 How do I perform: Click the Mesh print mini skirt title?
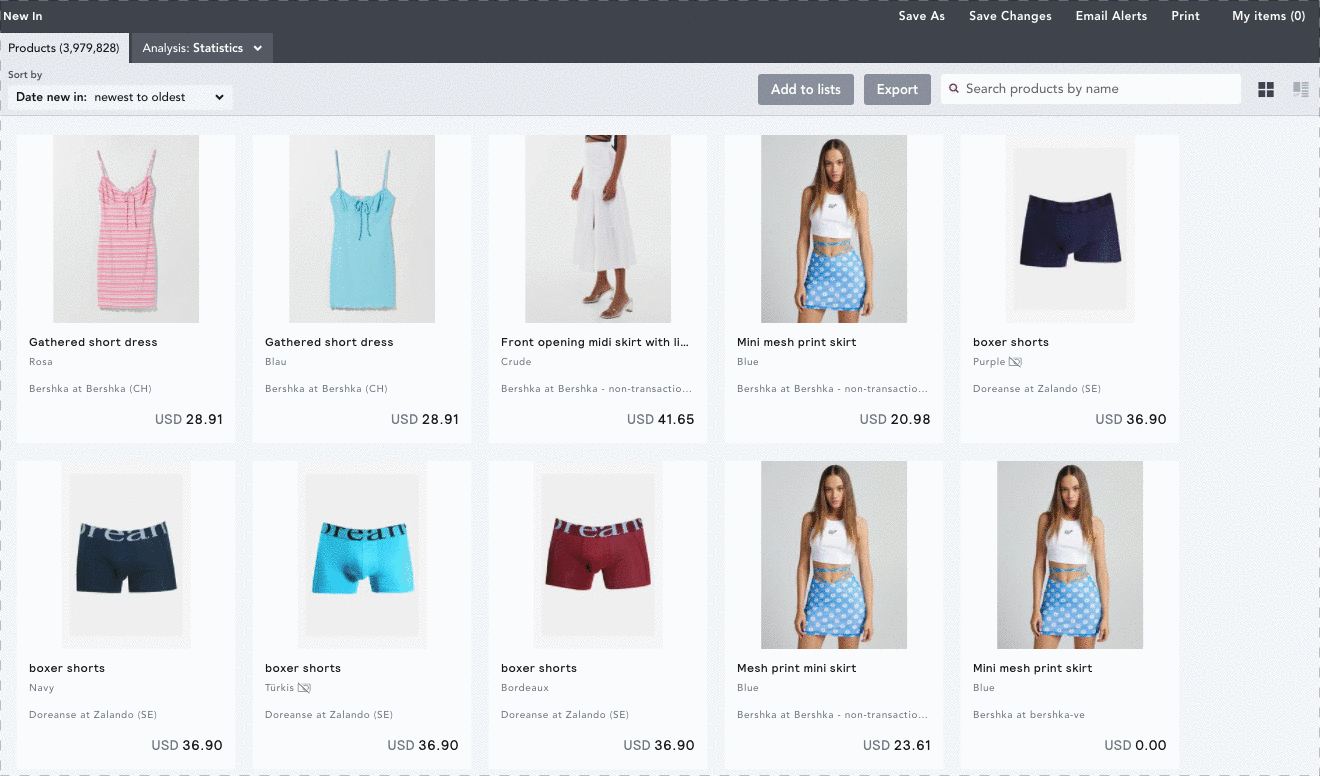tap(797, 668)
